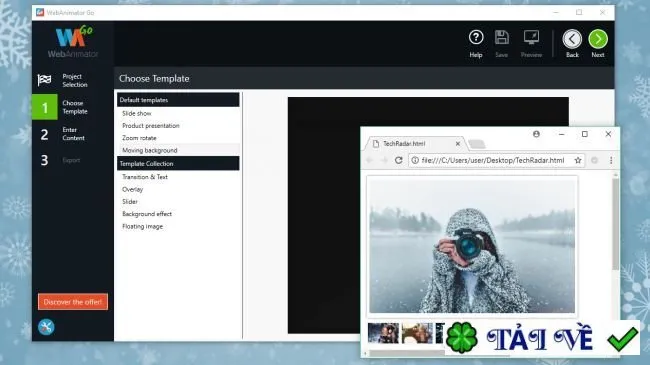
Task: Click the main photographer image in browser
Action: (x=472, y=246)
